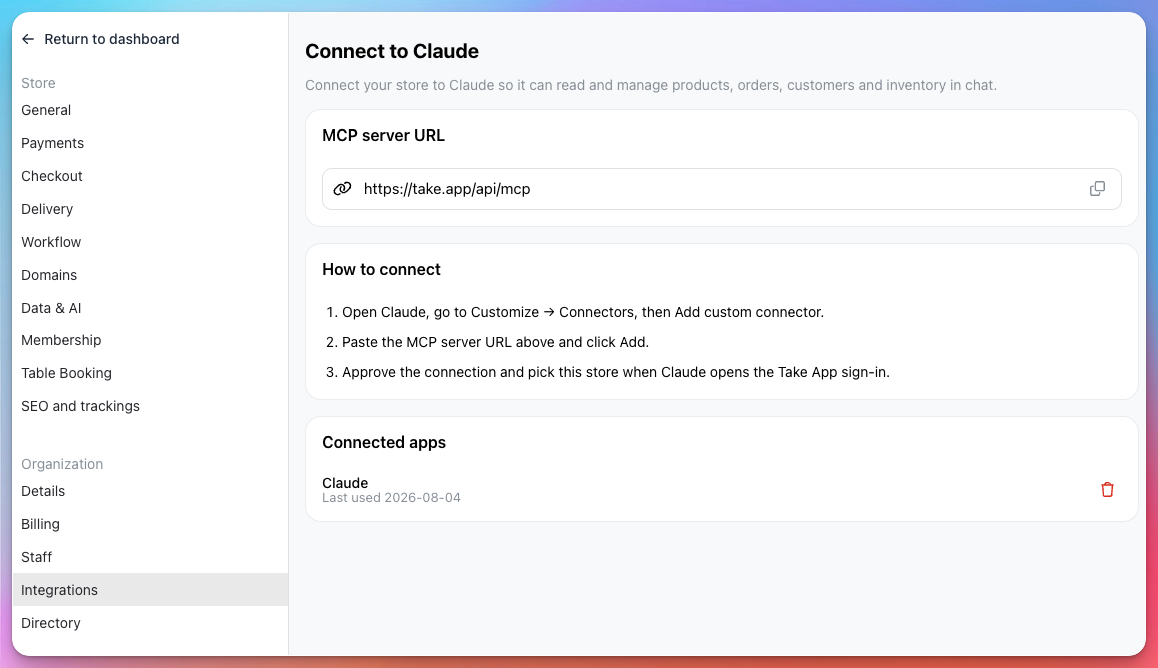Click the Store section label
Viewport: 1158px width, 668px height.
click(38, 83)
